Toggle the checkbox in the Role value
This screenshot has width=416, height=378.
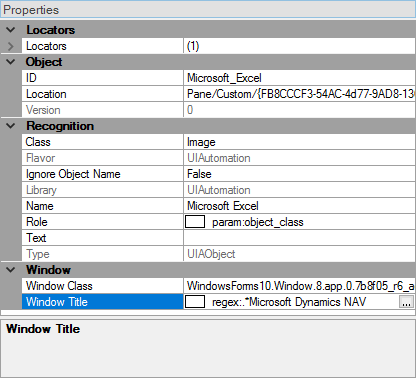(x=195, y=222)
